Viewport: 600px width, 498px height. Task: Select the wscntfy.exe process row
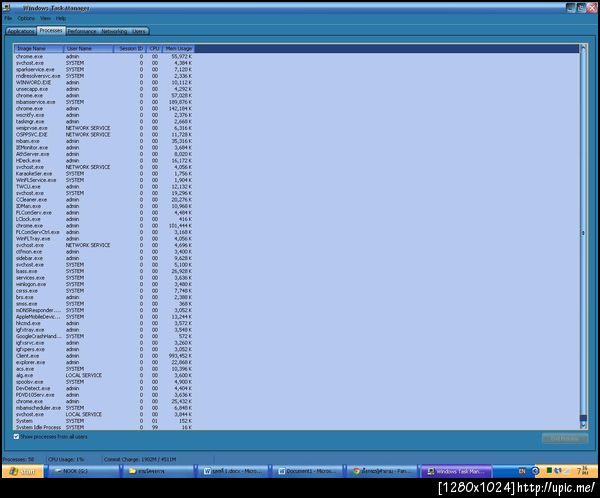[x=104, y=115]
